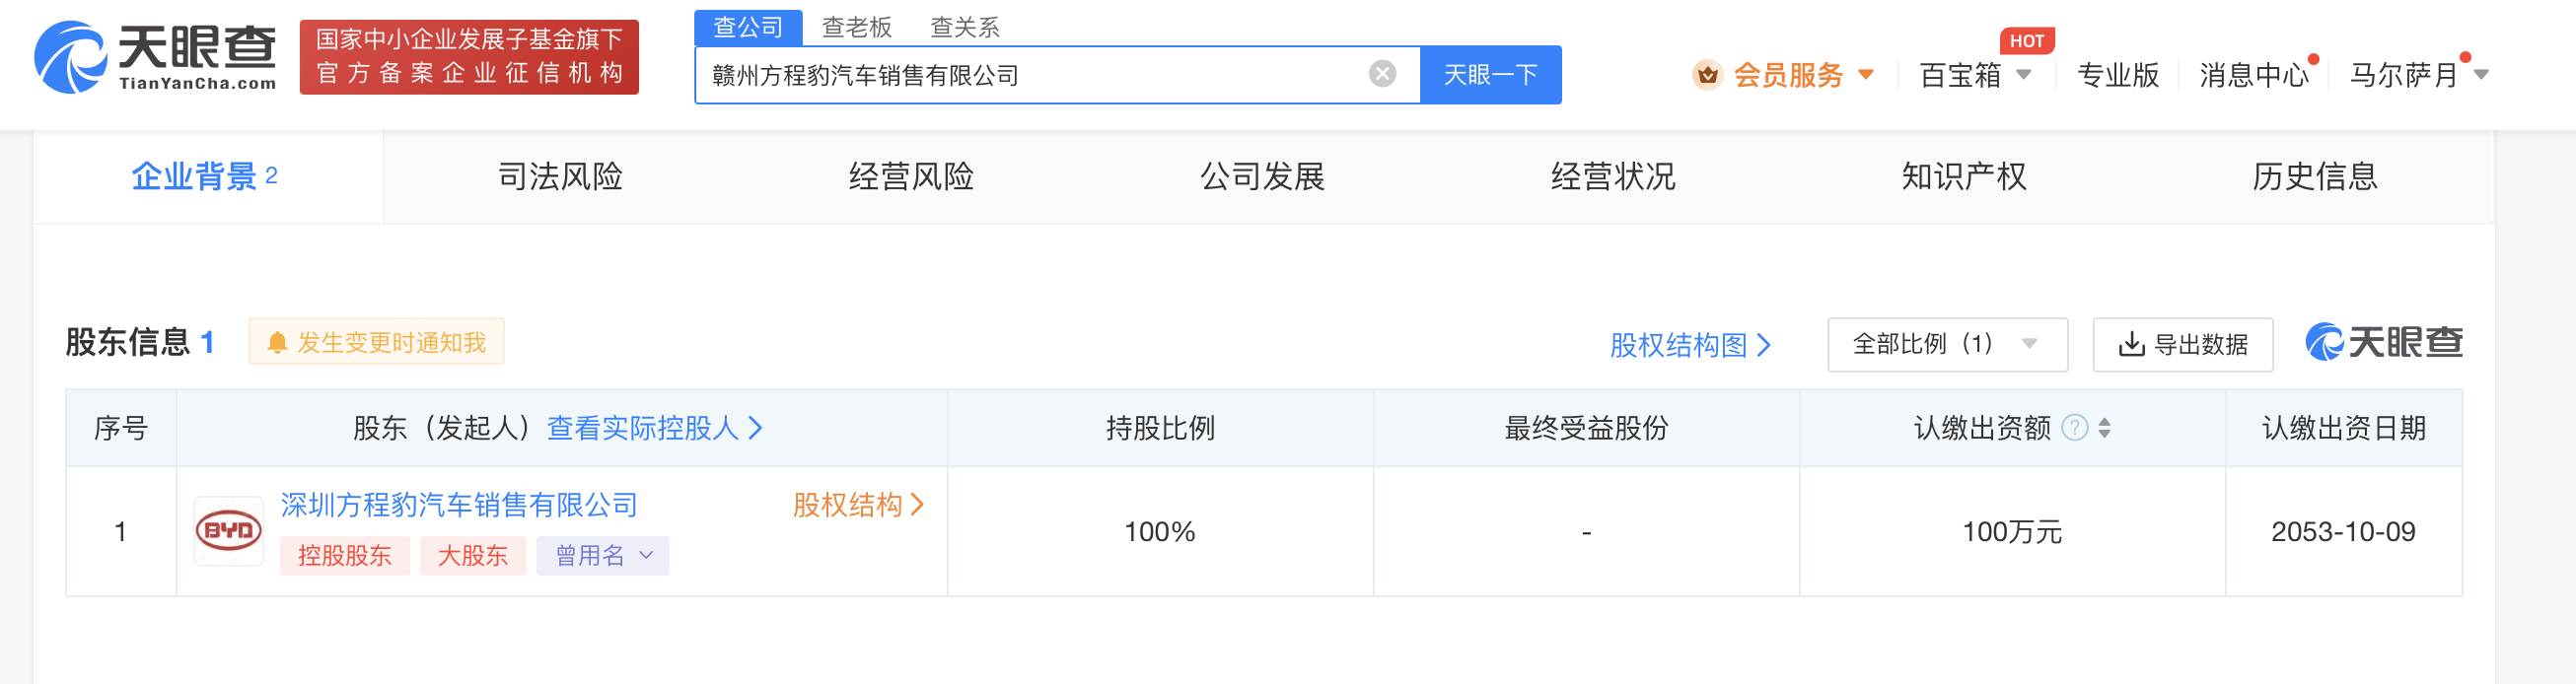Click the 100万元 capital cell

coord(2012,531)
